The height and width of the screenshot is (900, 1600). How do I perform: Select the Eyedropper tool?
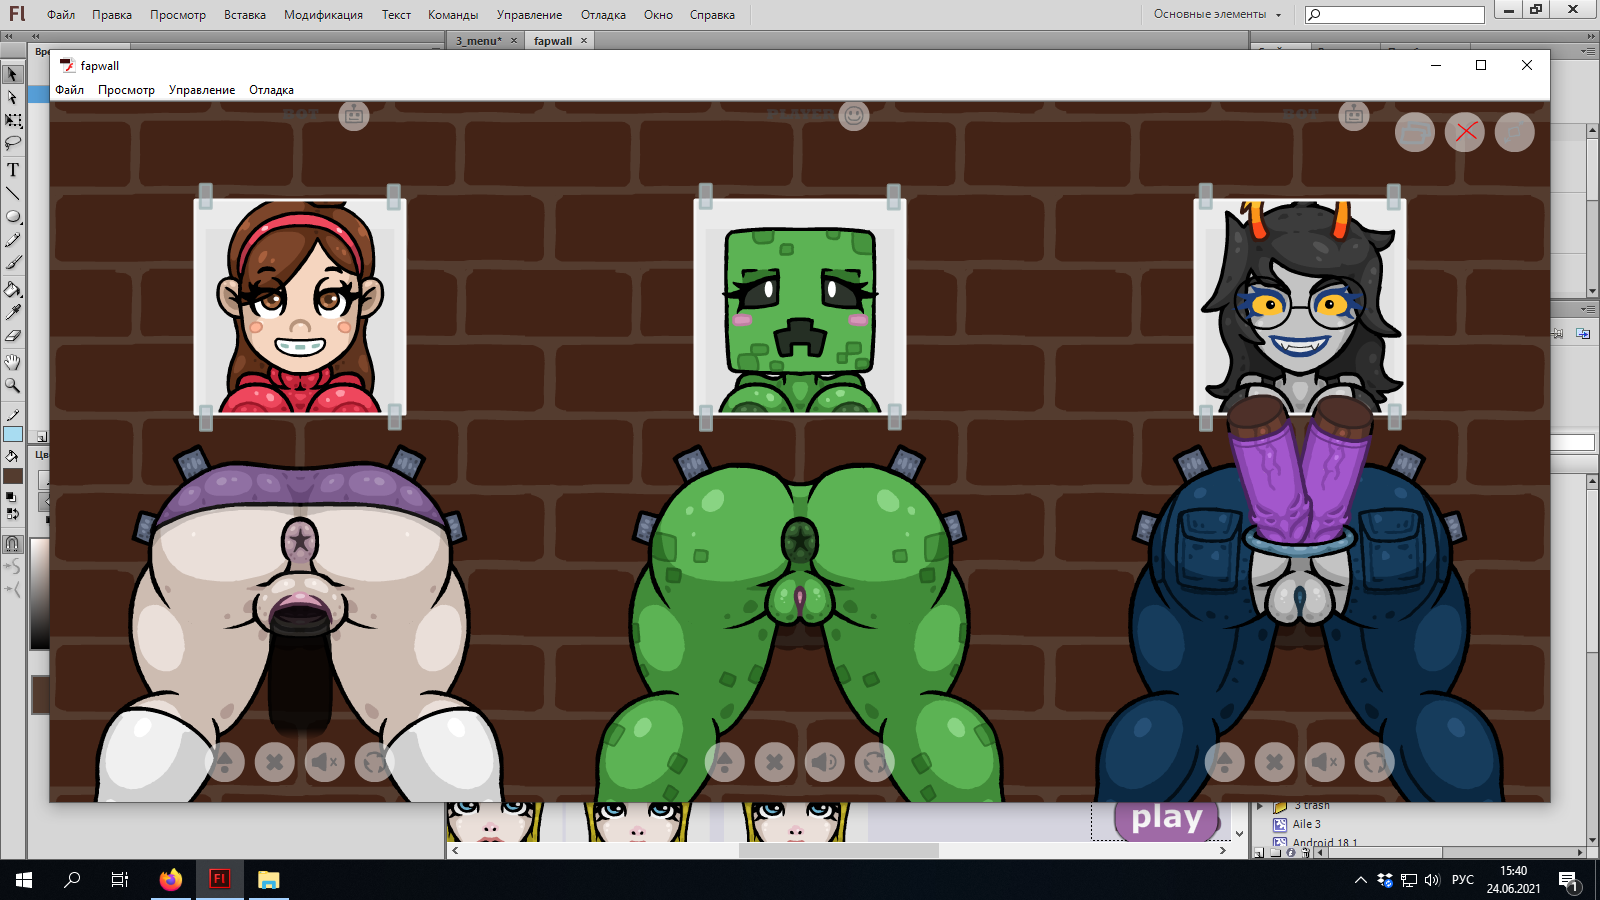tap(13, 312)
